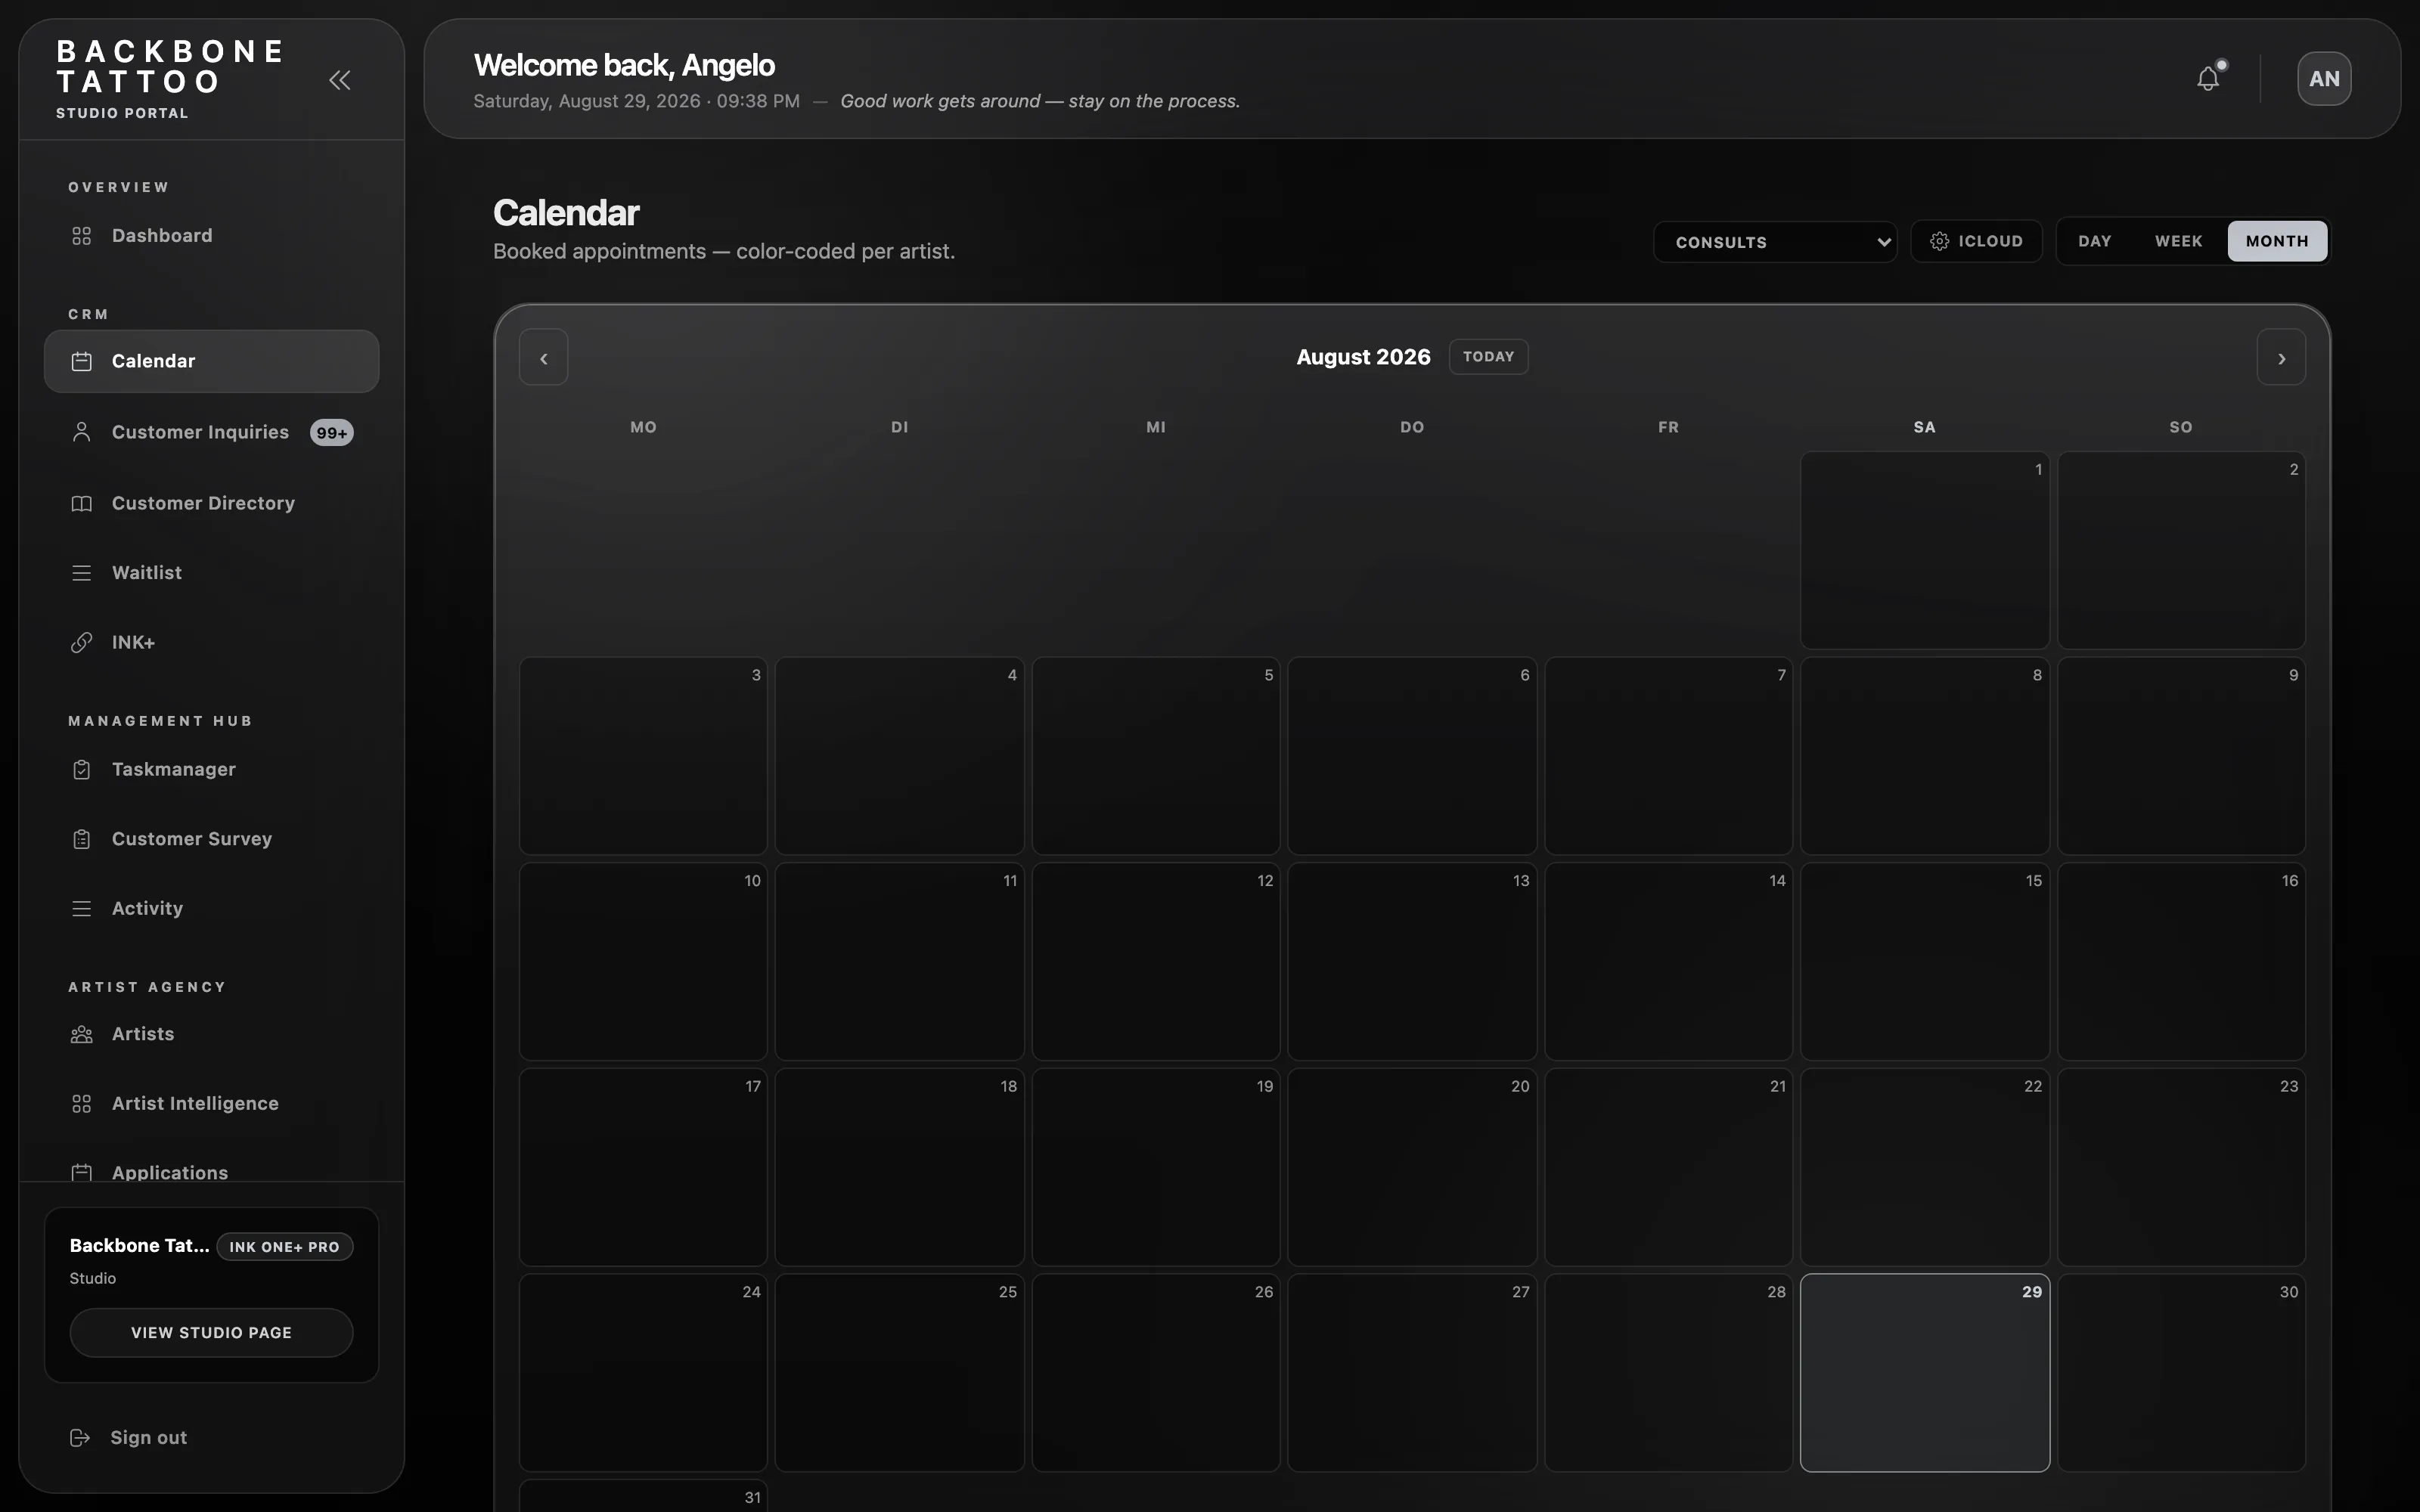Open Taskmanager in Management Hub
This screenshot has width=2420, height=1512.
(211, 769)
